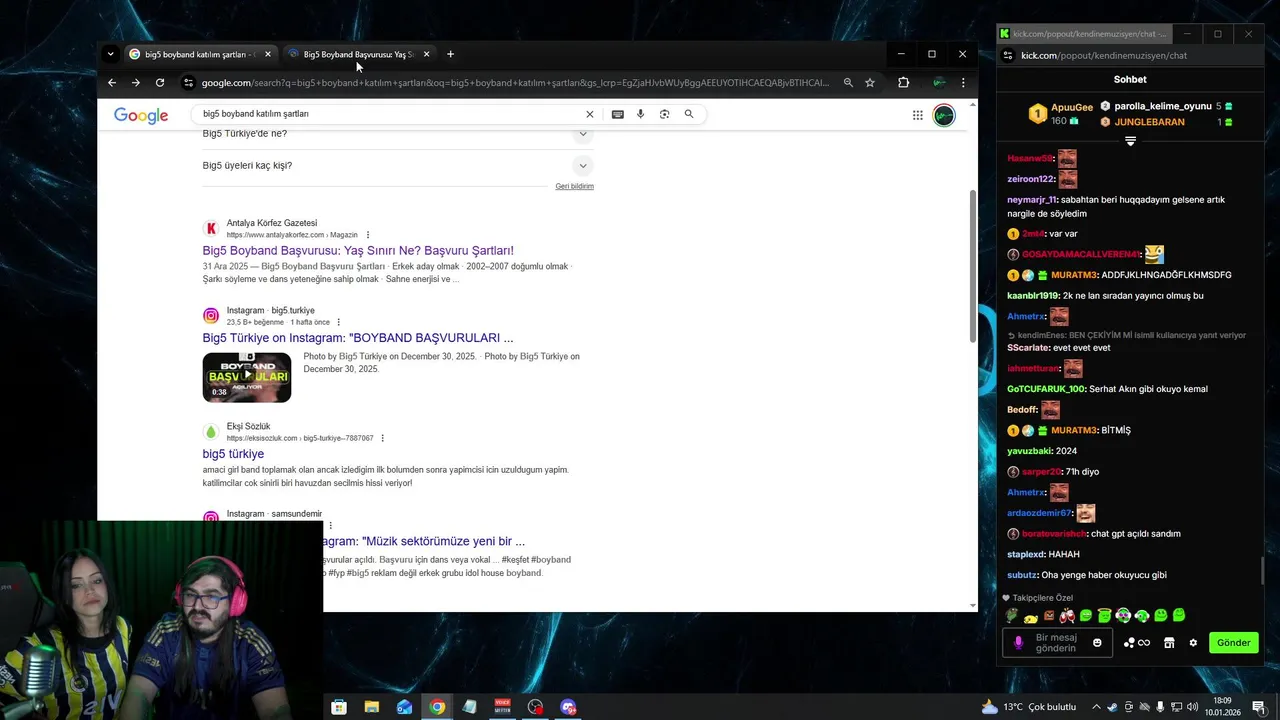
Task: Play the Boyband Başvuruları video thumbnail
Action: (x=247, y=377)
